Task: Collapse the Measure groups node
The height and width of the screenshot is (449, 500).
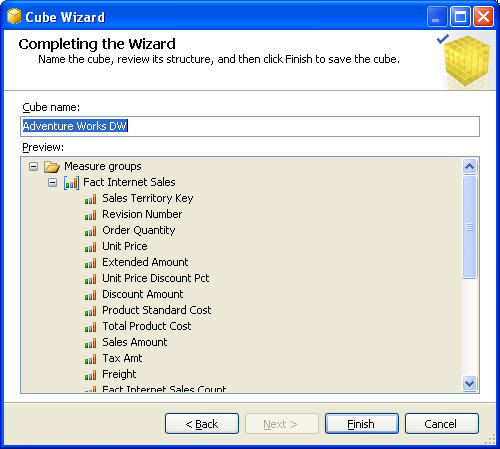Action: (33, 166)
